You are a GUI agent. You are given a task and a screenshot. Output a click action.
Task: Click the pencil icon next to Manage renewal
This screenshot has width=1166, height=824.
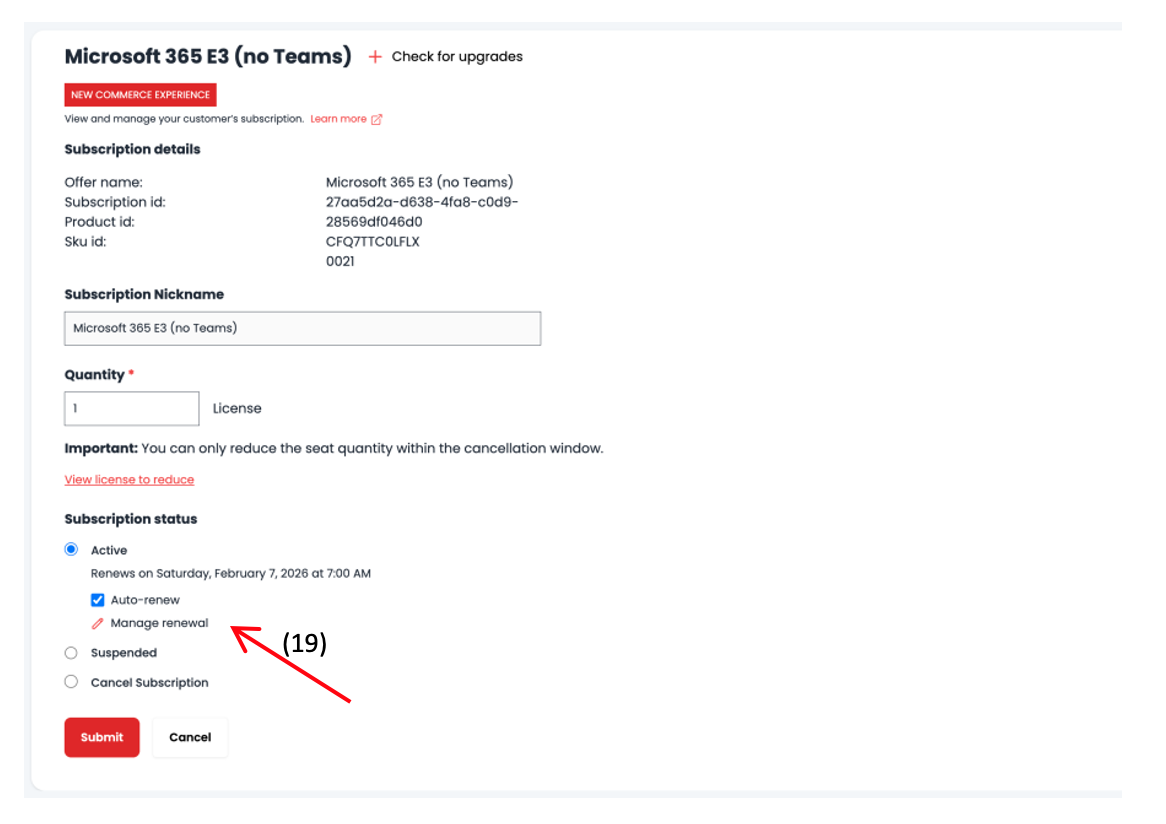pyautogui.click(x=98, y=623)
